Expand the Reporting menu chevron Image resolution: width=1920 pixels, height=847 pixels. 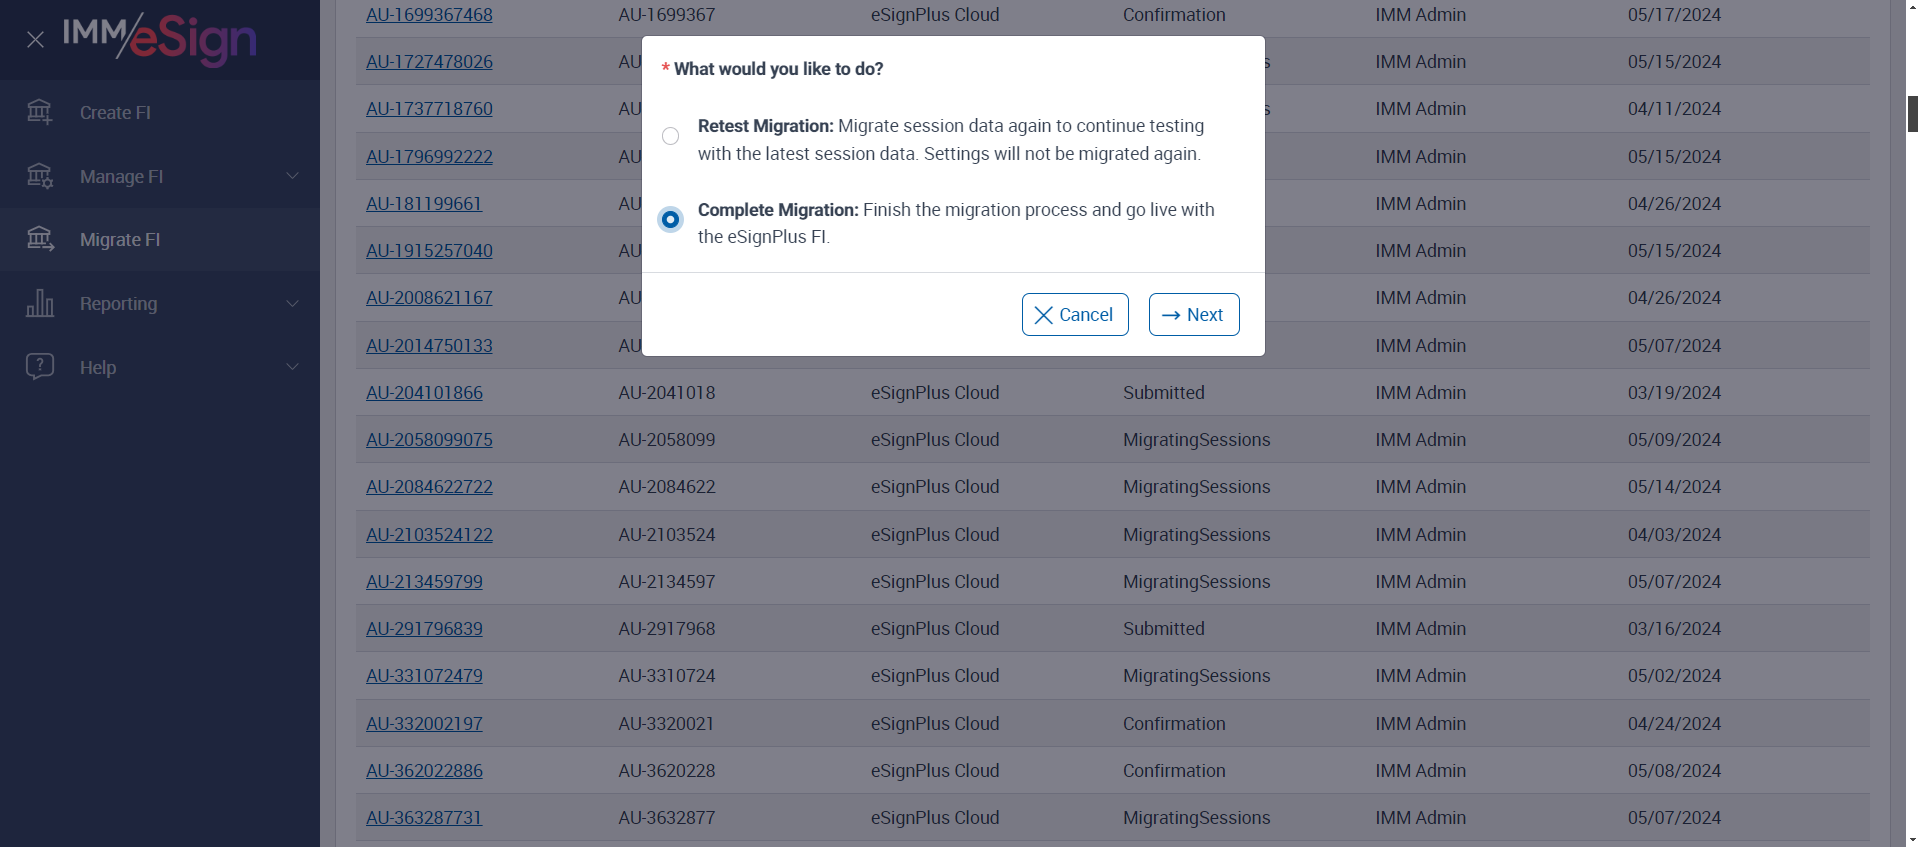tap(292, 303)
